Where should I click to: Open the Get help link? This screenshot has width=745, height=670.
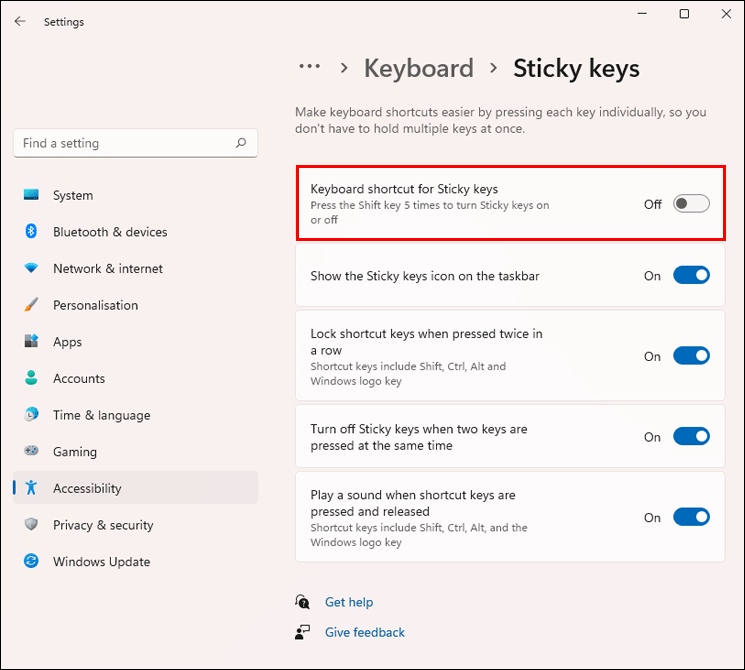(x=349, y=602)
